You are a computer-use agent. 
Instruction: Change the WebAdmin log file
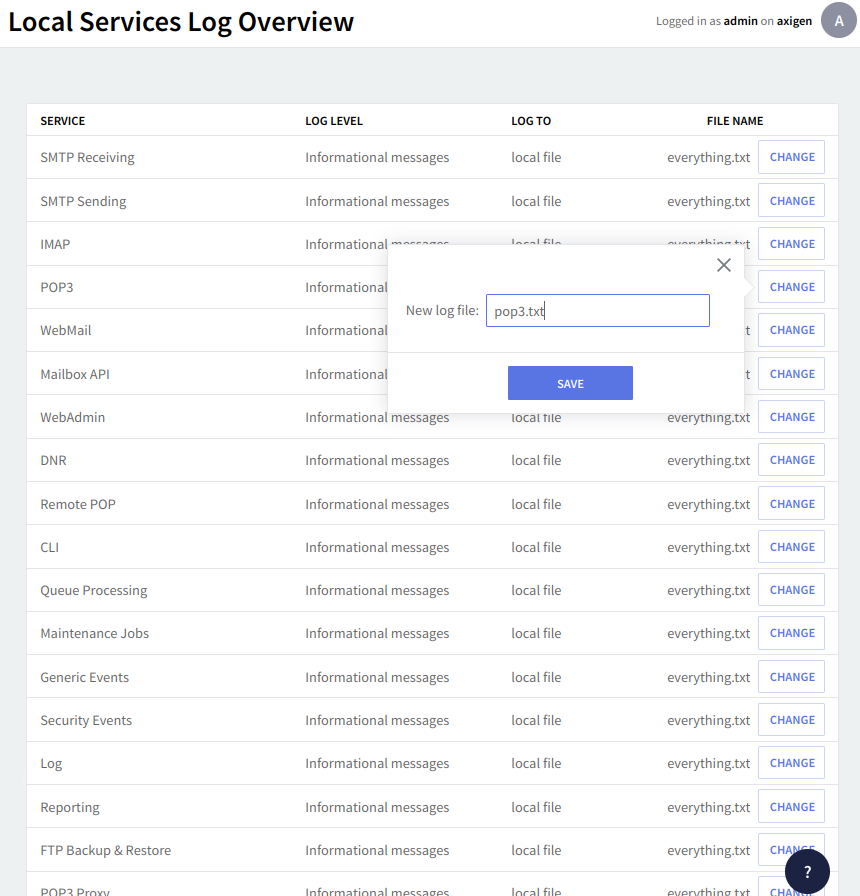[791, 417]
